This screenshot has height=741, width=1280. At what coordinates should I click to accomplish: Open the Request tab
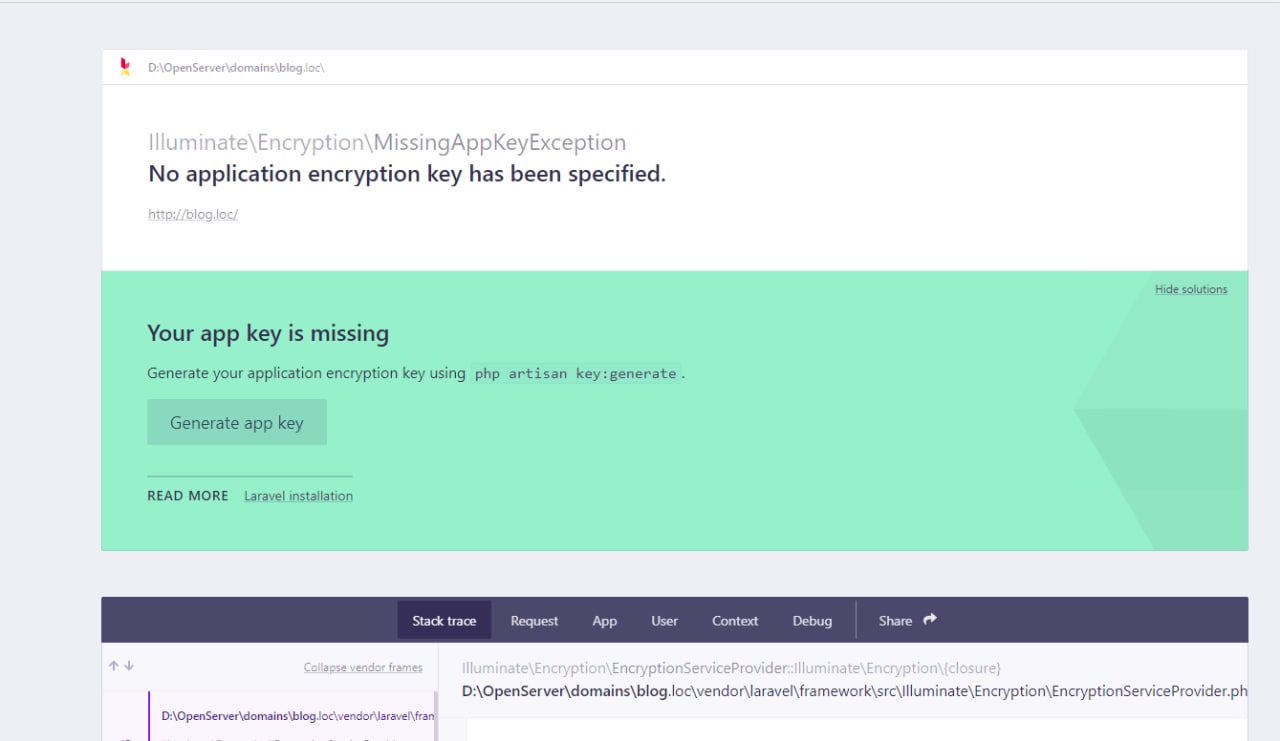pyautogui.click(x=534, y=621)
